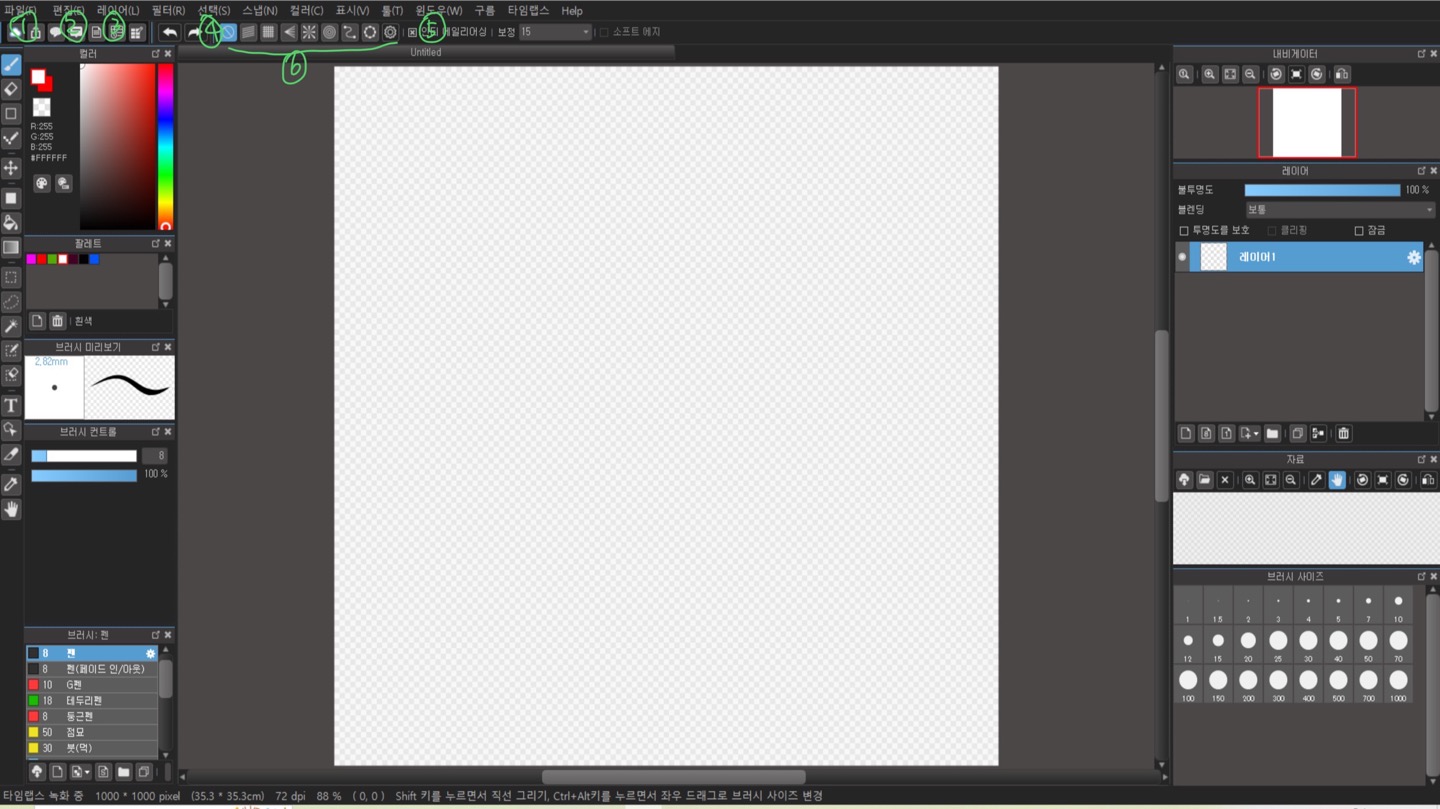Enable the curve snap
The width and height of the screenshot is (1440, 809).
tap(349, 32)
